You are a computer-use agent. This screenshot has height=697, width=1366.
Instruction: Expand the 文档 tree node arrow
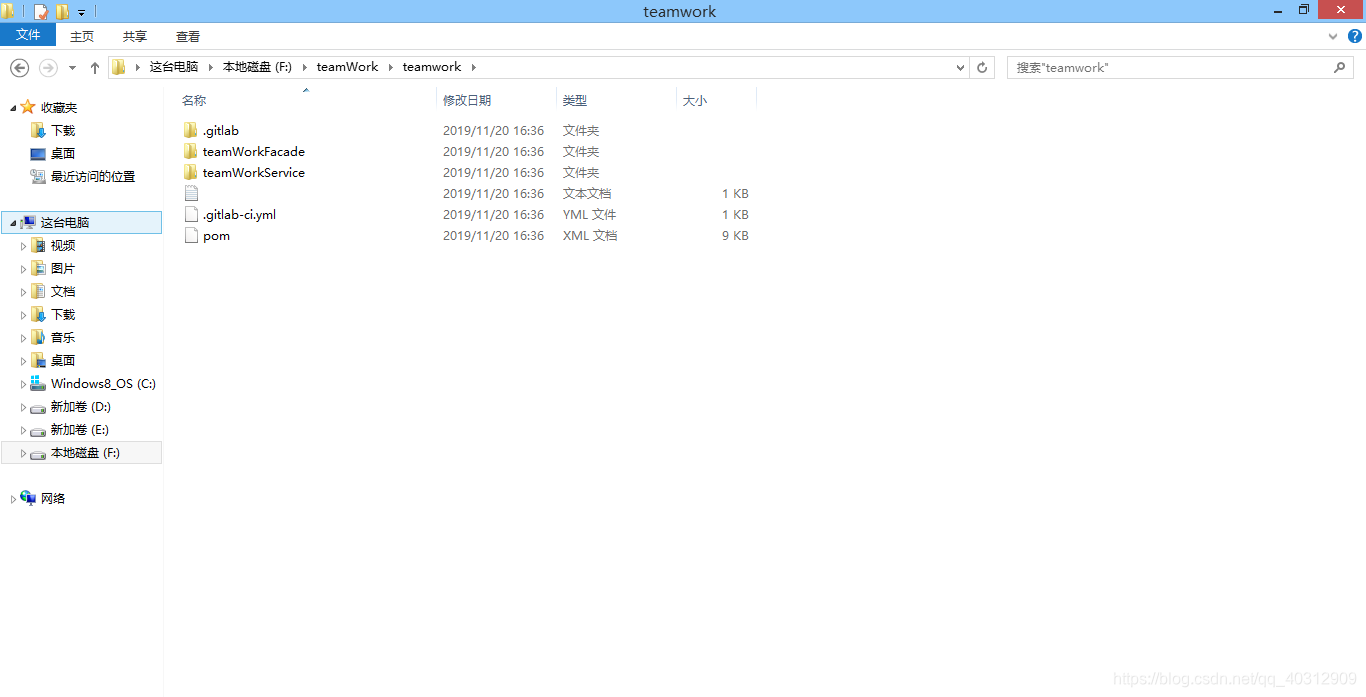pos(24,292)
